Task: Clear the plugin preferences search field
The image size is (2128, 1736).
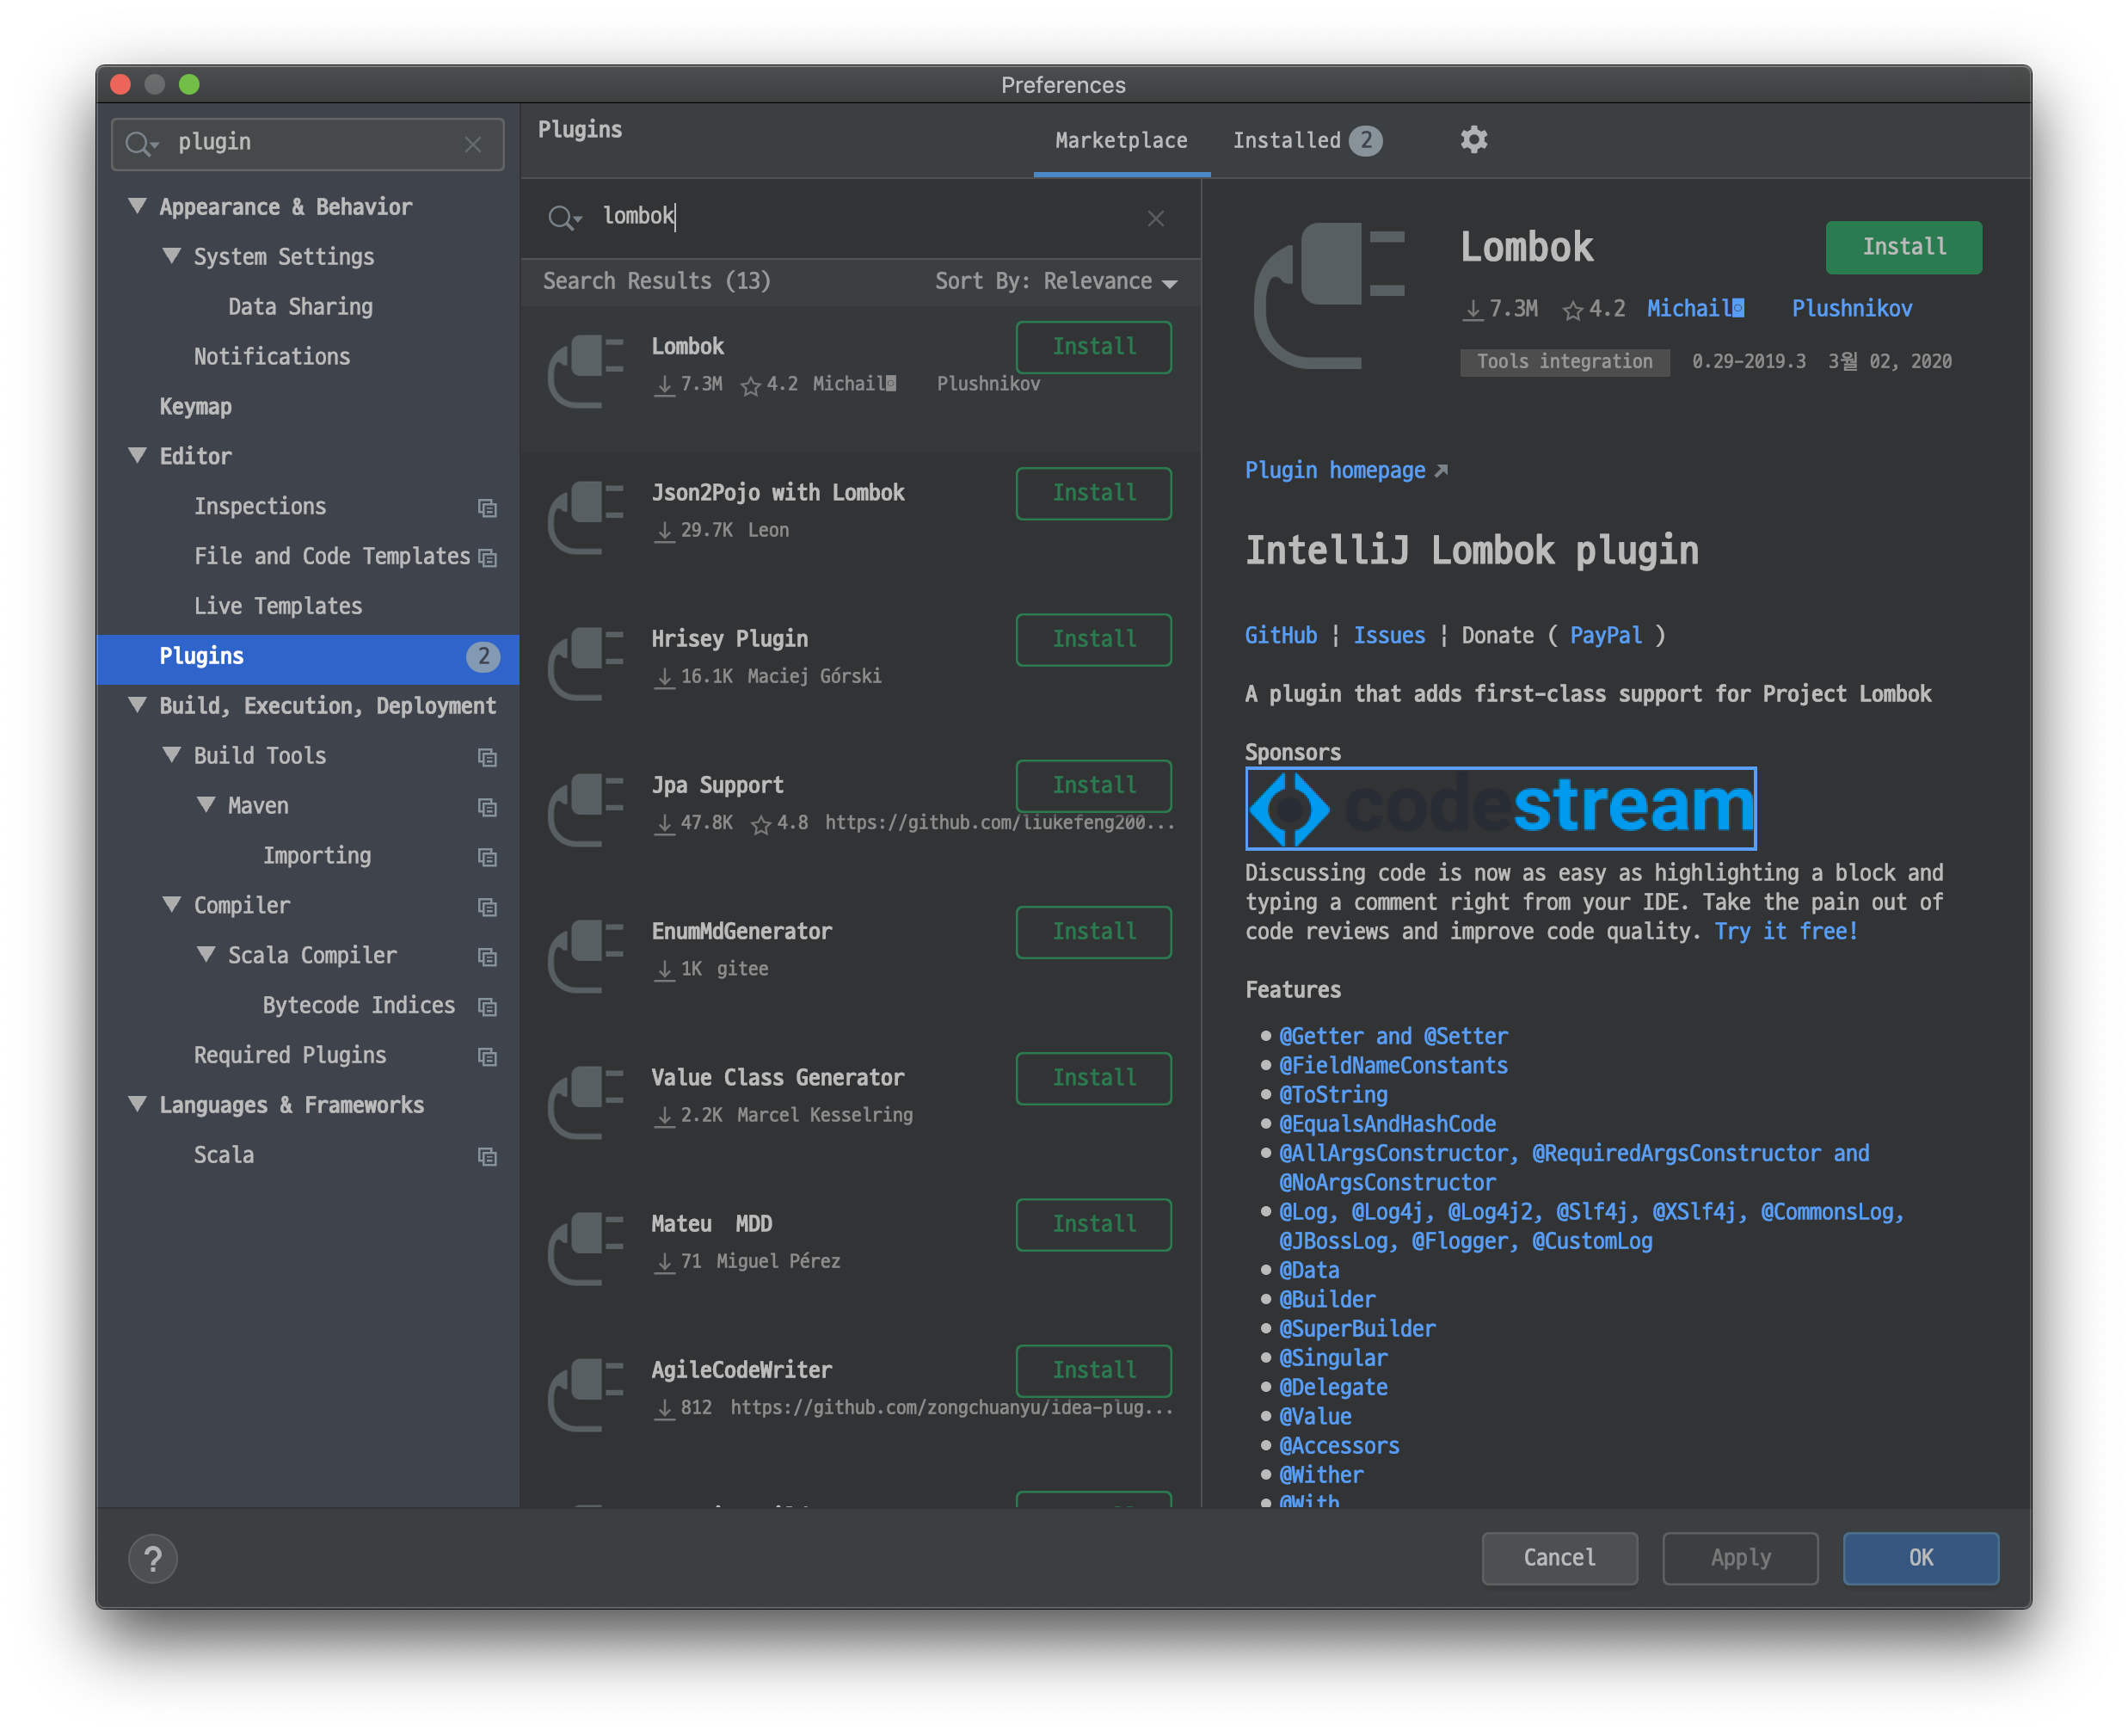Action: pos(473,144)
